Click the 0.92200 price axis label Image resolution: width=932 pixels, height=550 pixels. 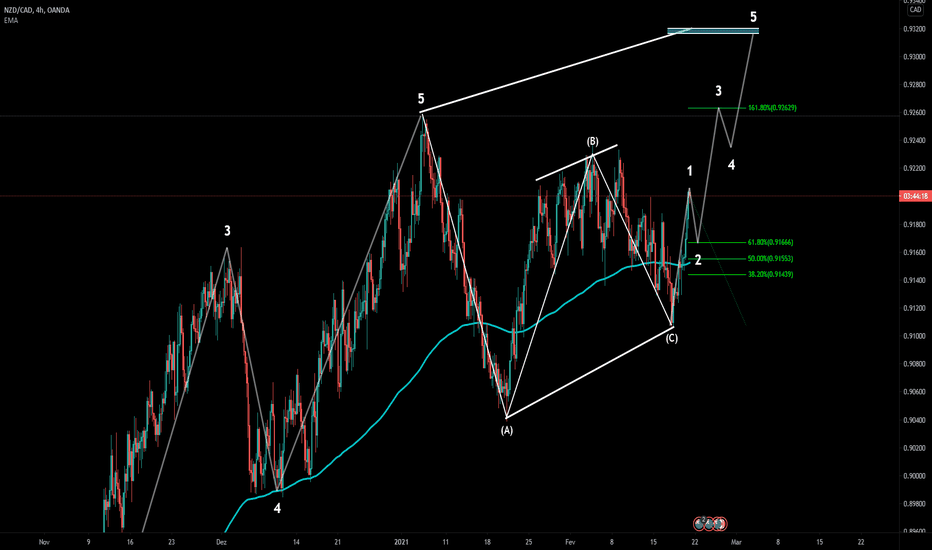pos(914,169)
